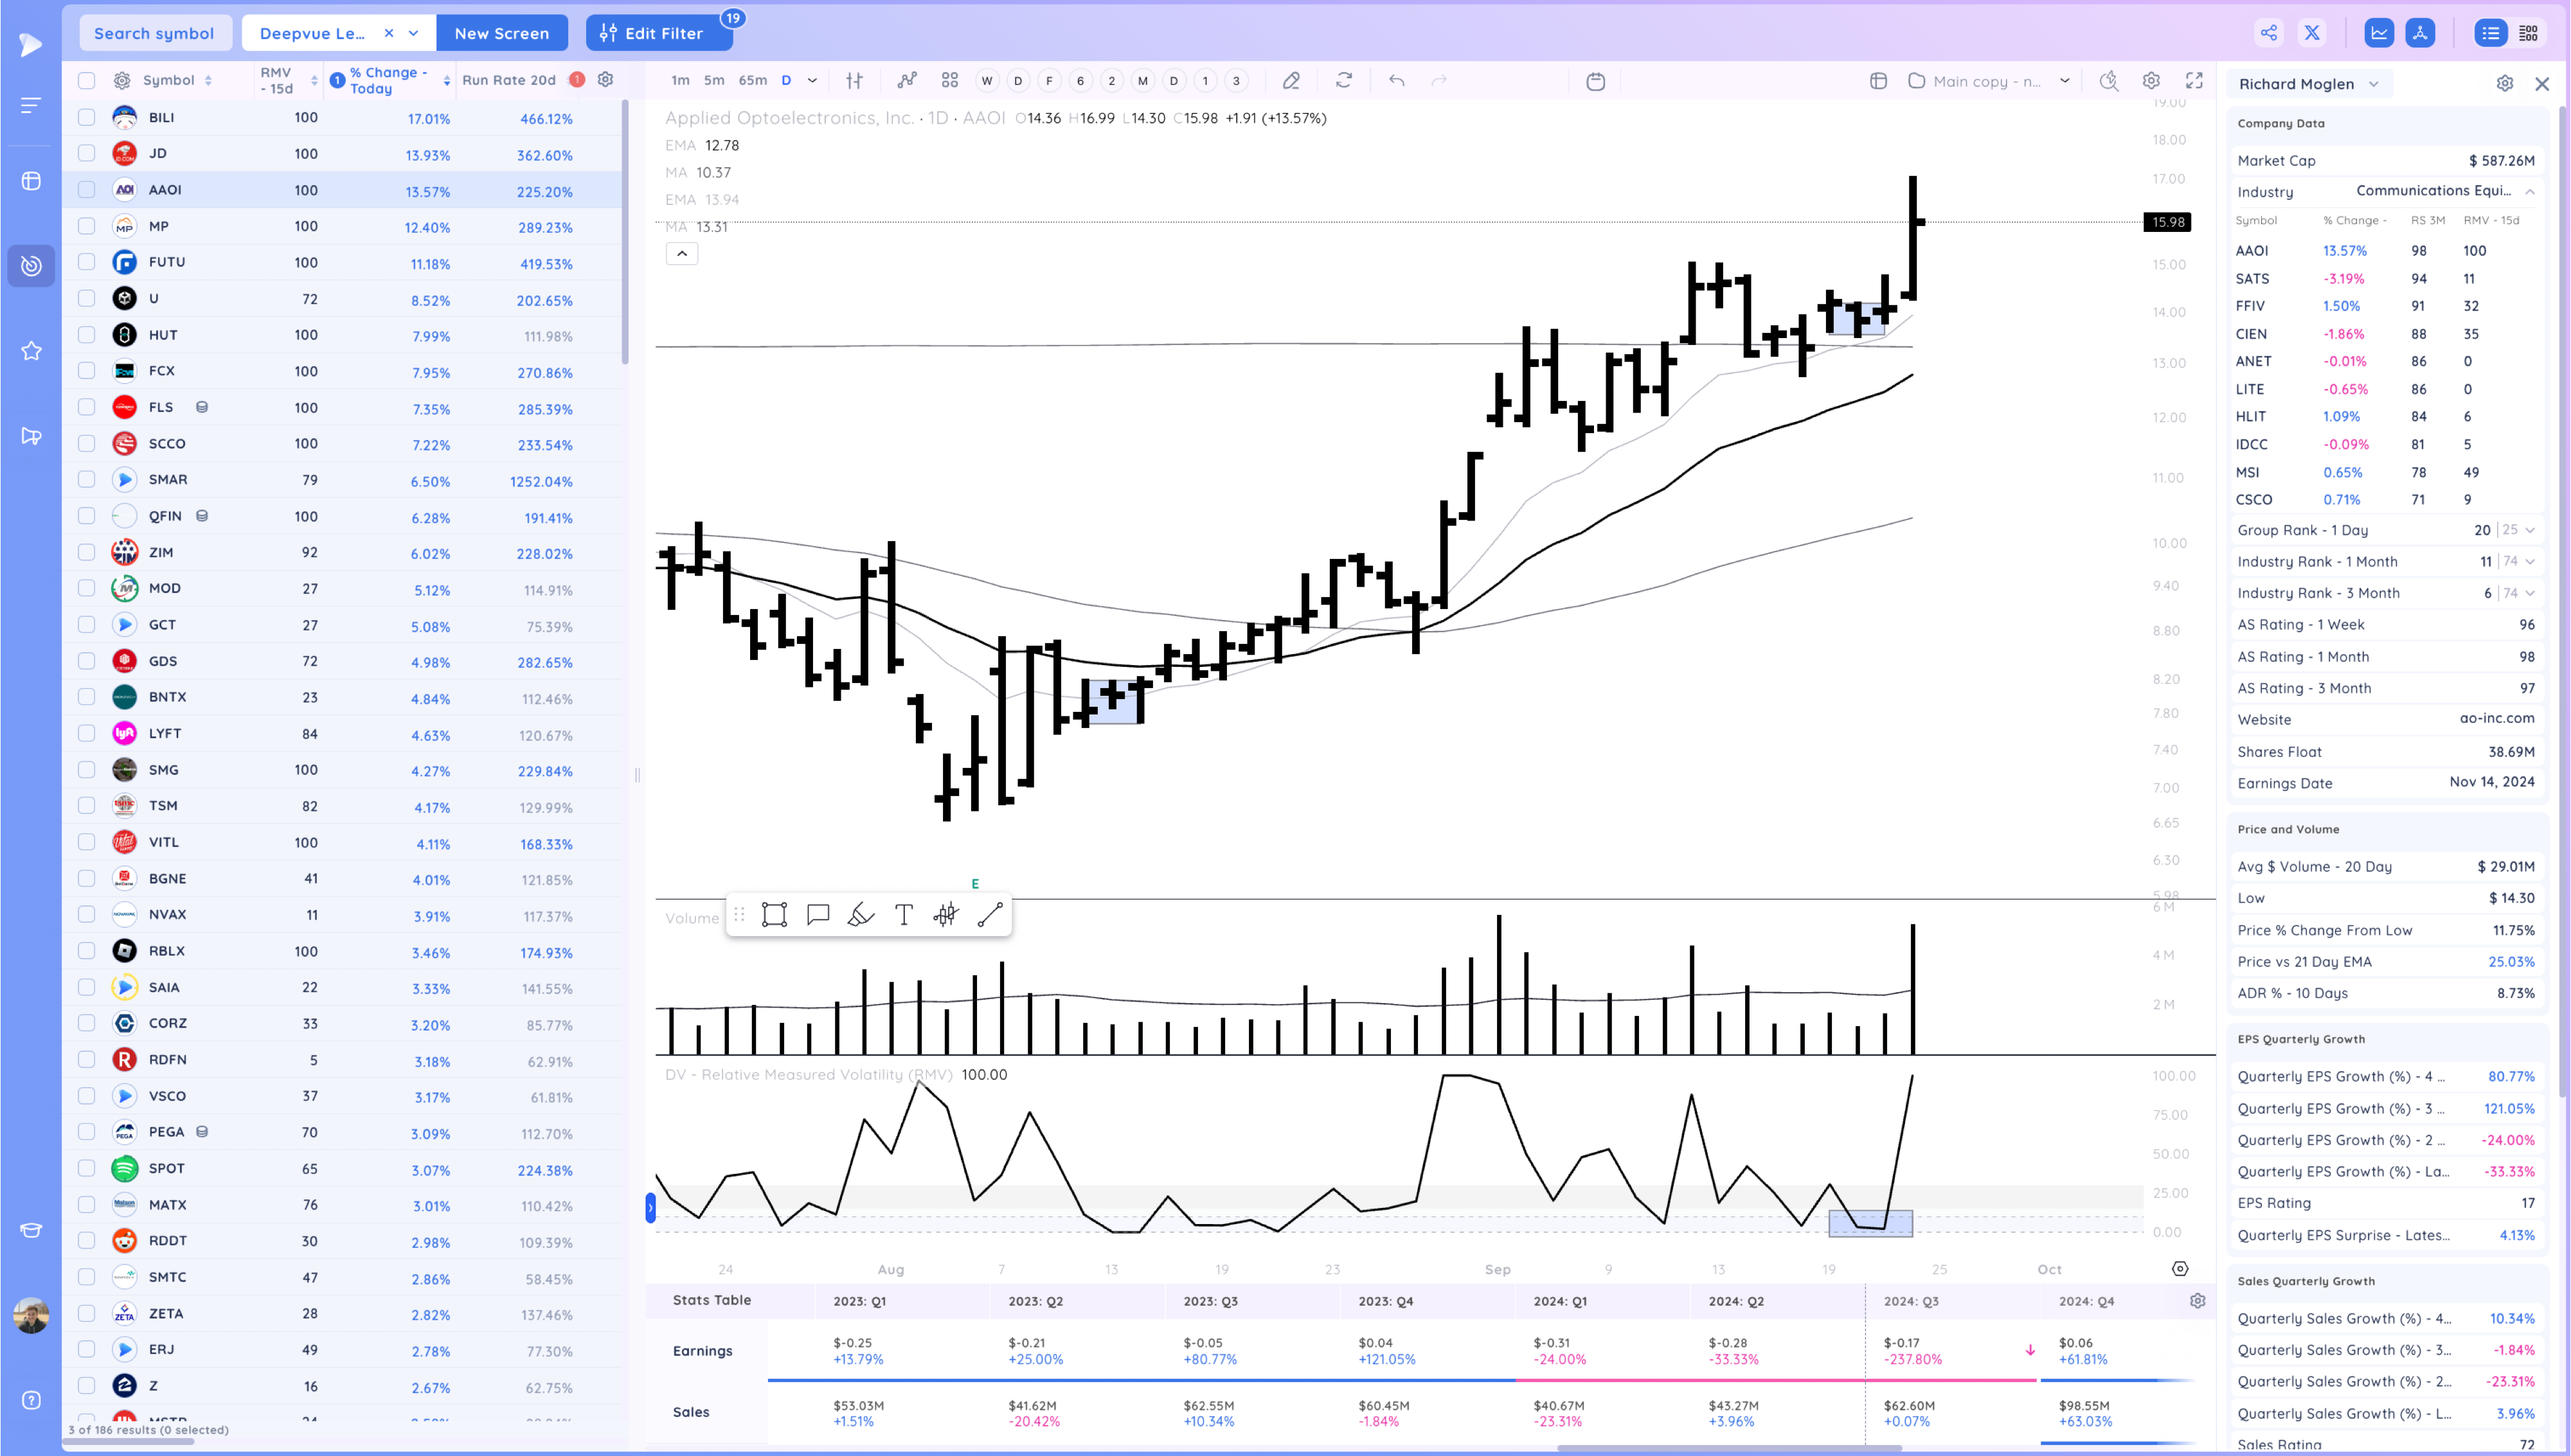The height and width of the screenshot is (1456, 2571).
Task: Expand the chart to fullscreen
Action: [2196, 81]
